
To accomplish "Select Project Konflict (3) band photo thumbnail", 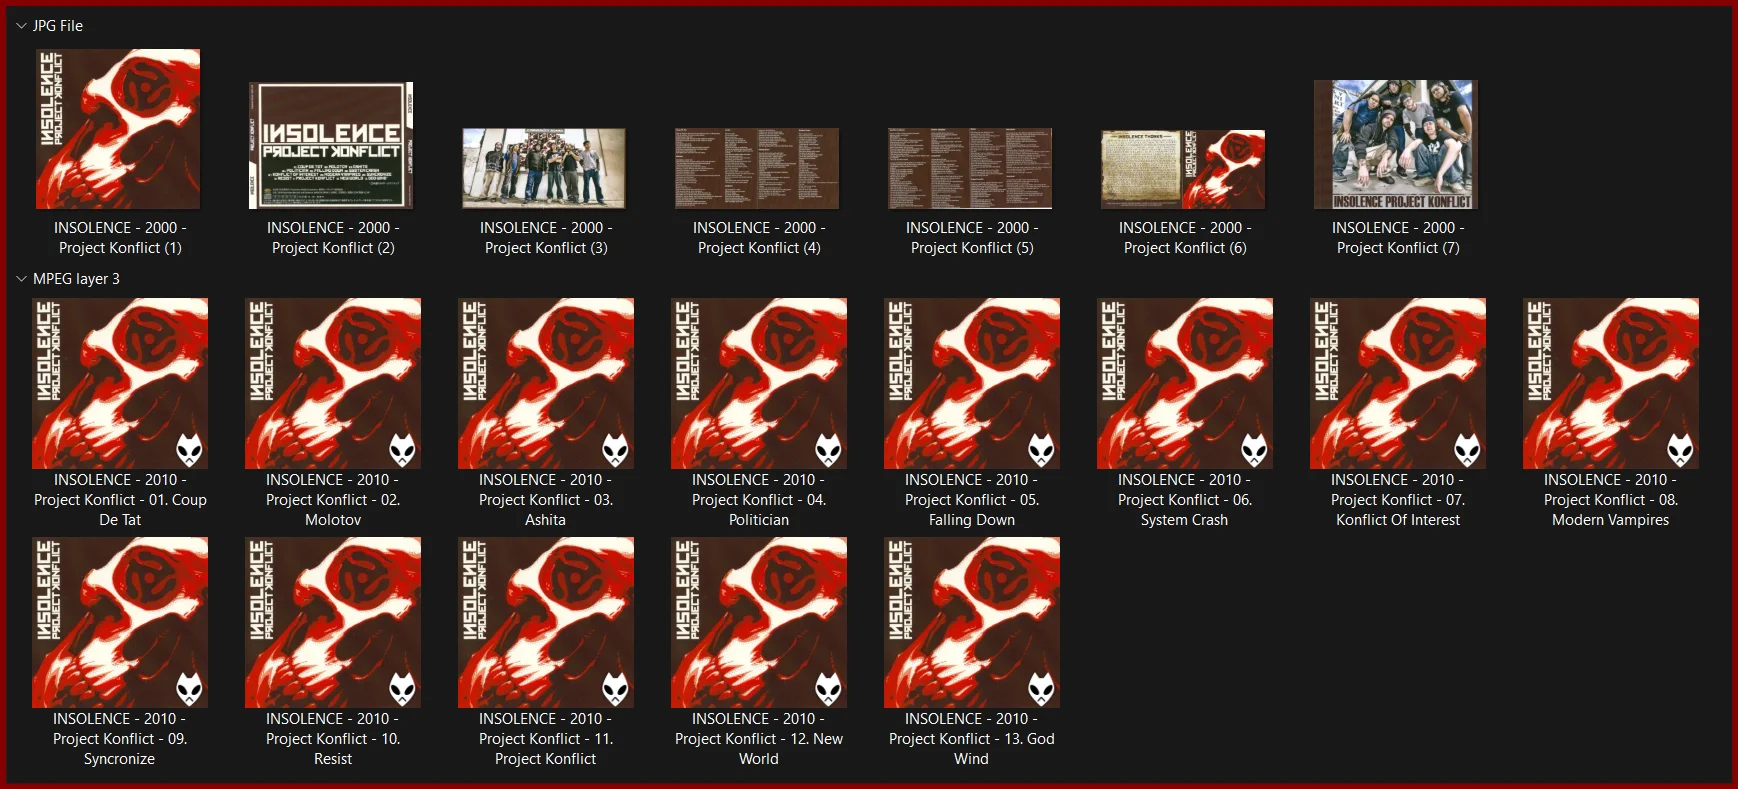I will point(544,168).
